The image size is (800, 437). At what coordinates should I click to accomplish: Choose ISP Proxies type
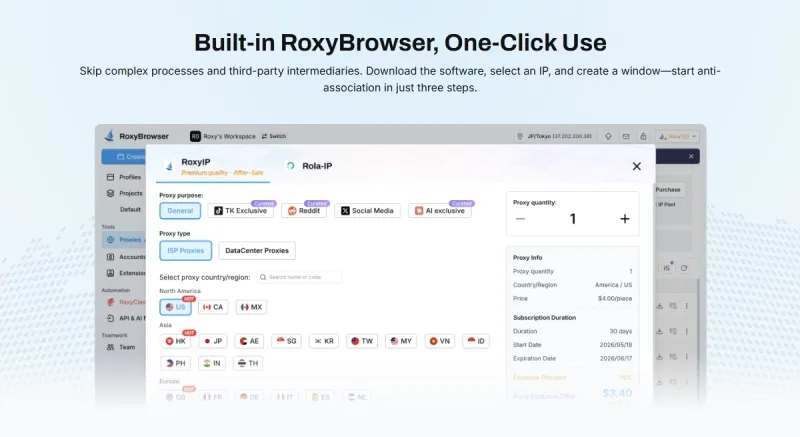coord(185,250)
